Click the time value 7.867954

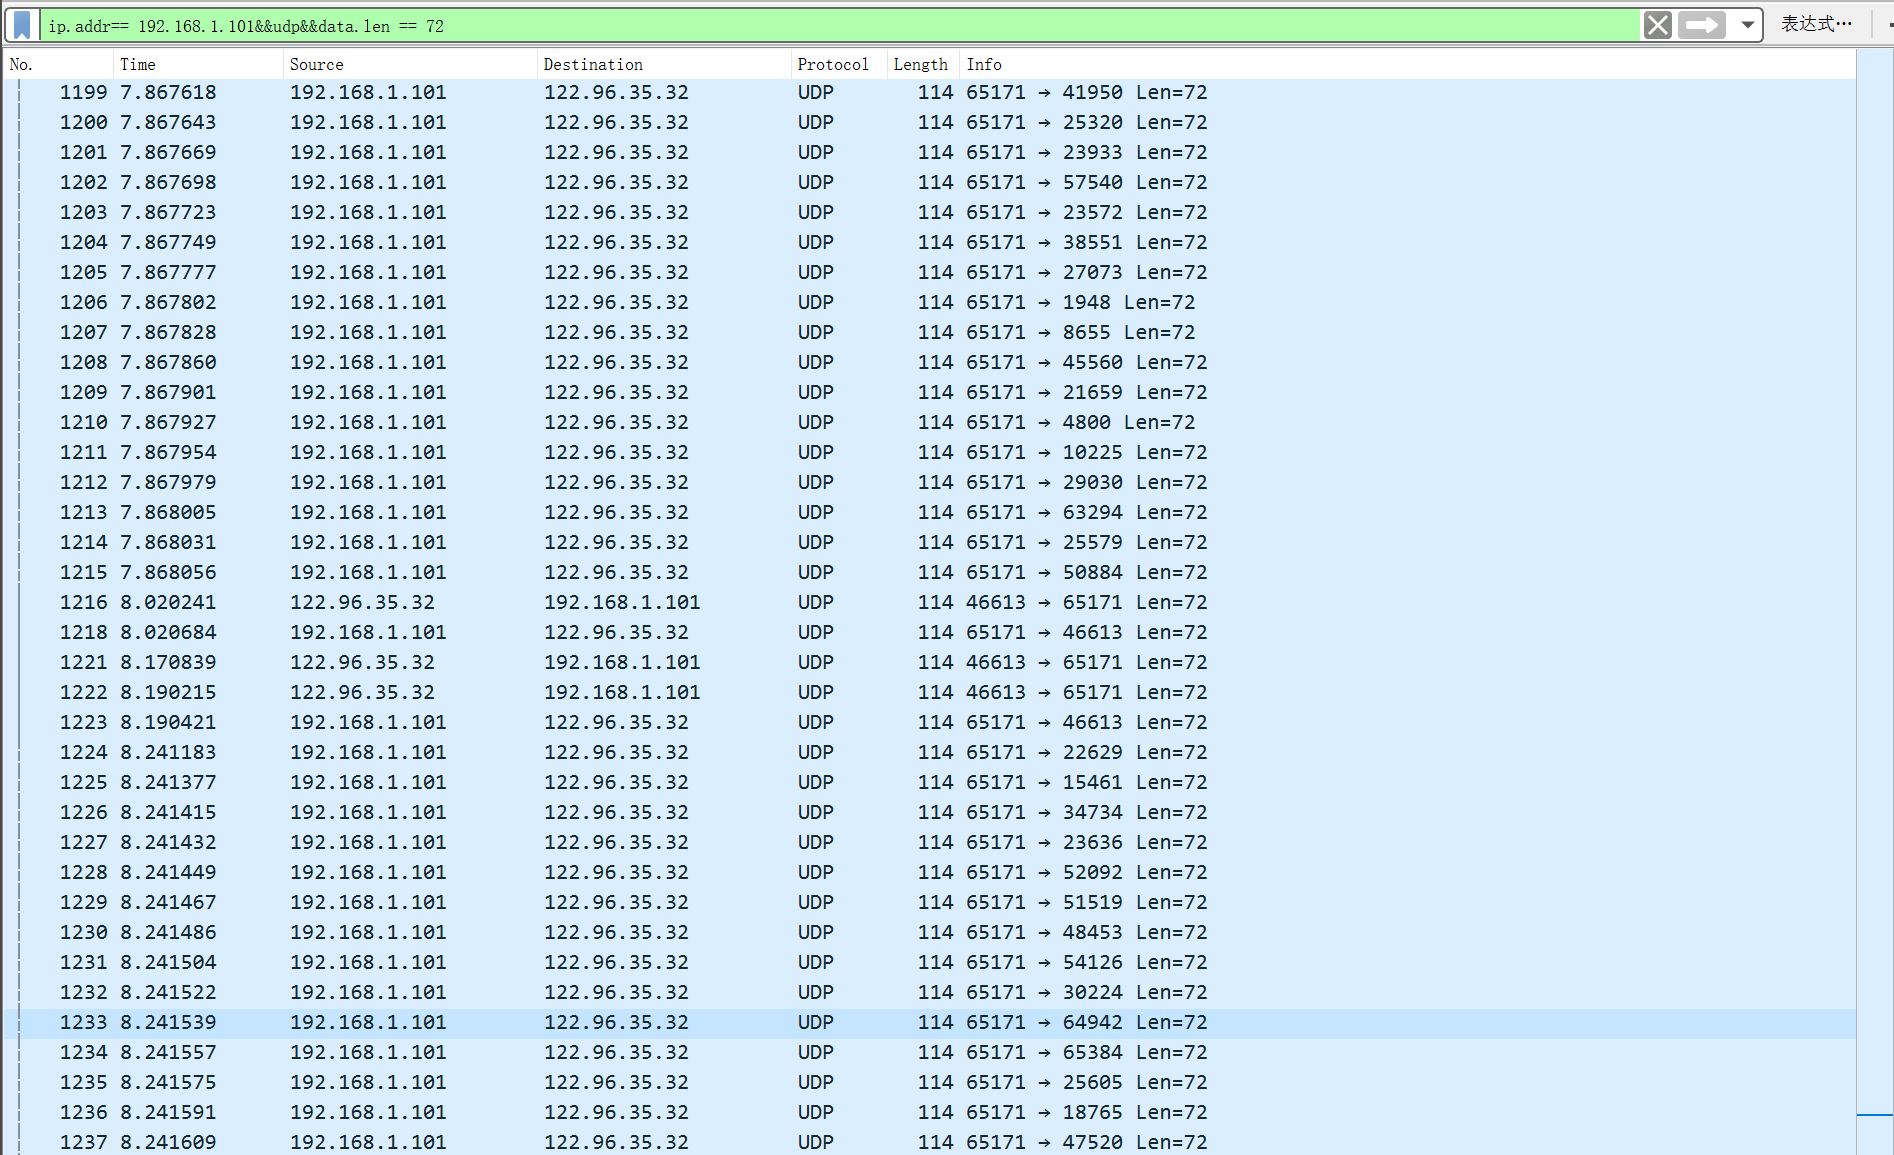click(168, 452)
